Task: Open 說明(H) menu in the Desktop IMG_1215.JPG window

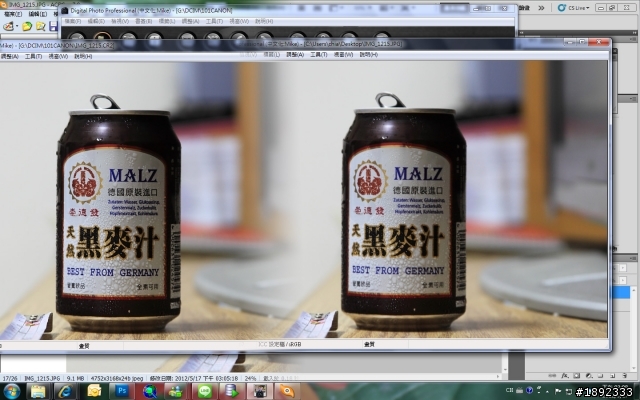Action: [x=368, y=54]
